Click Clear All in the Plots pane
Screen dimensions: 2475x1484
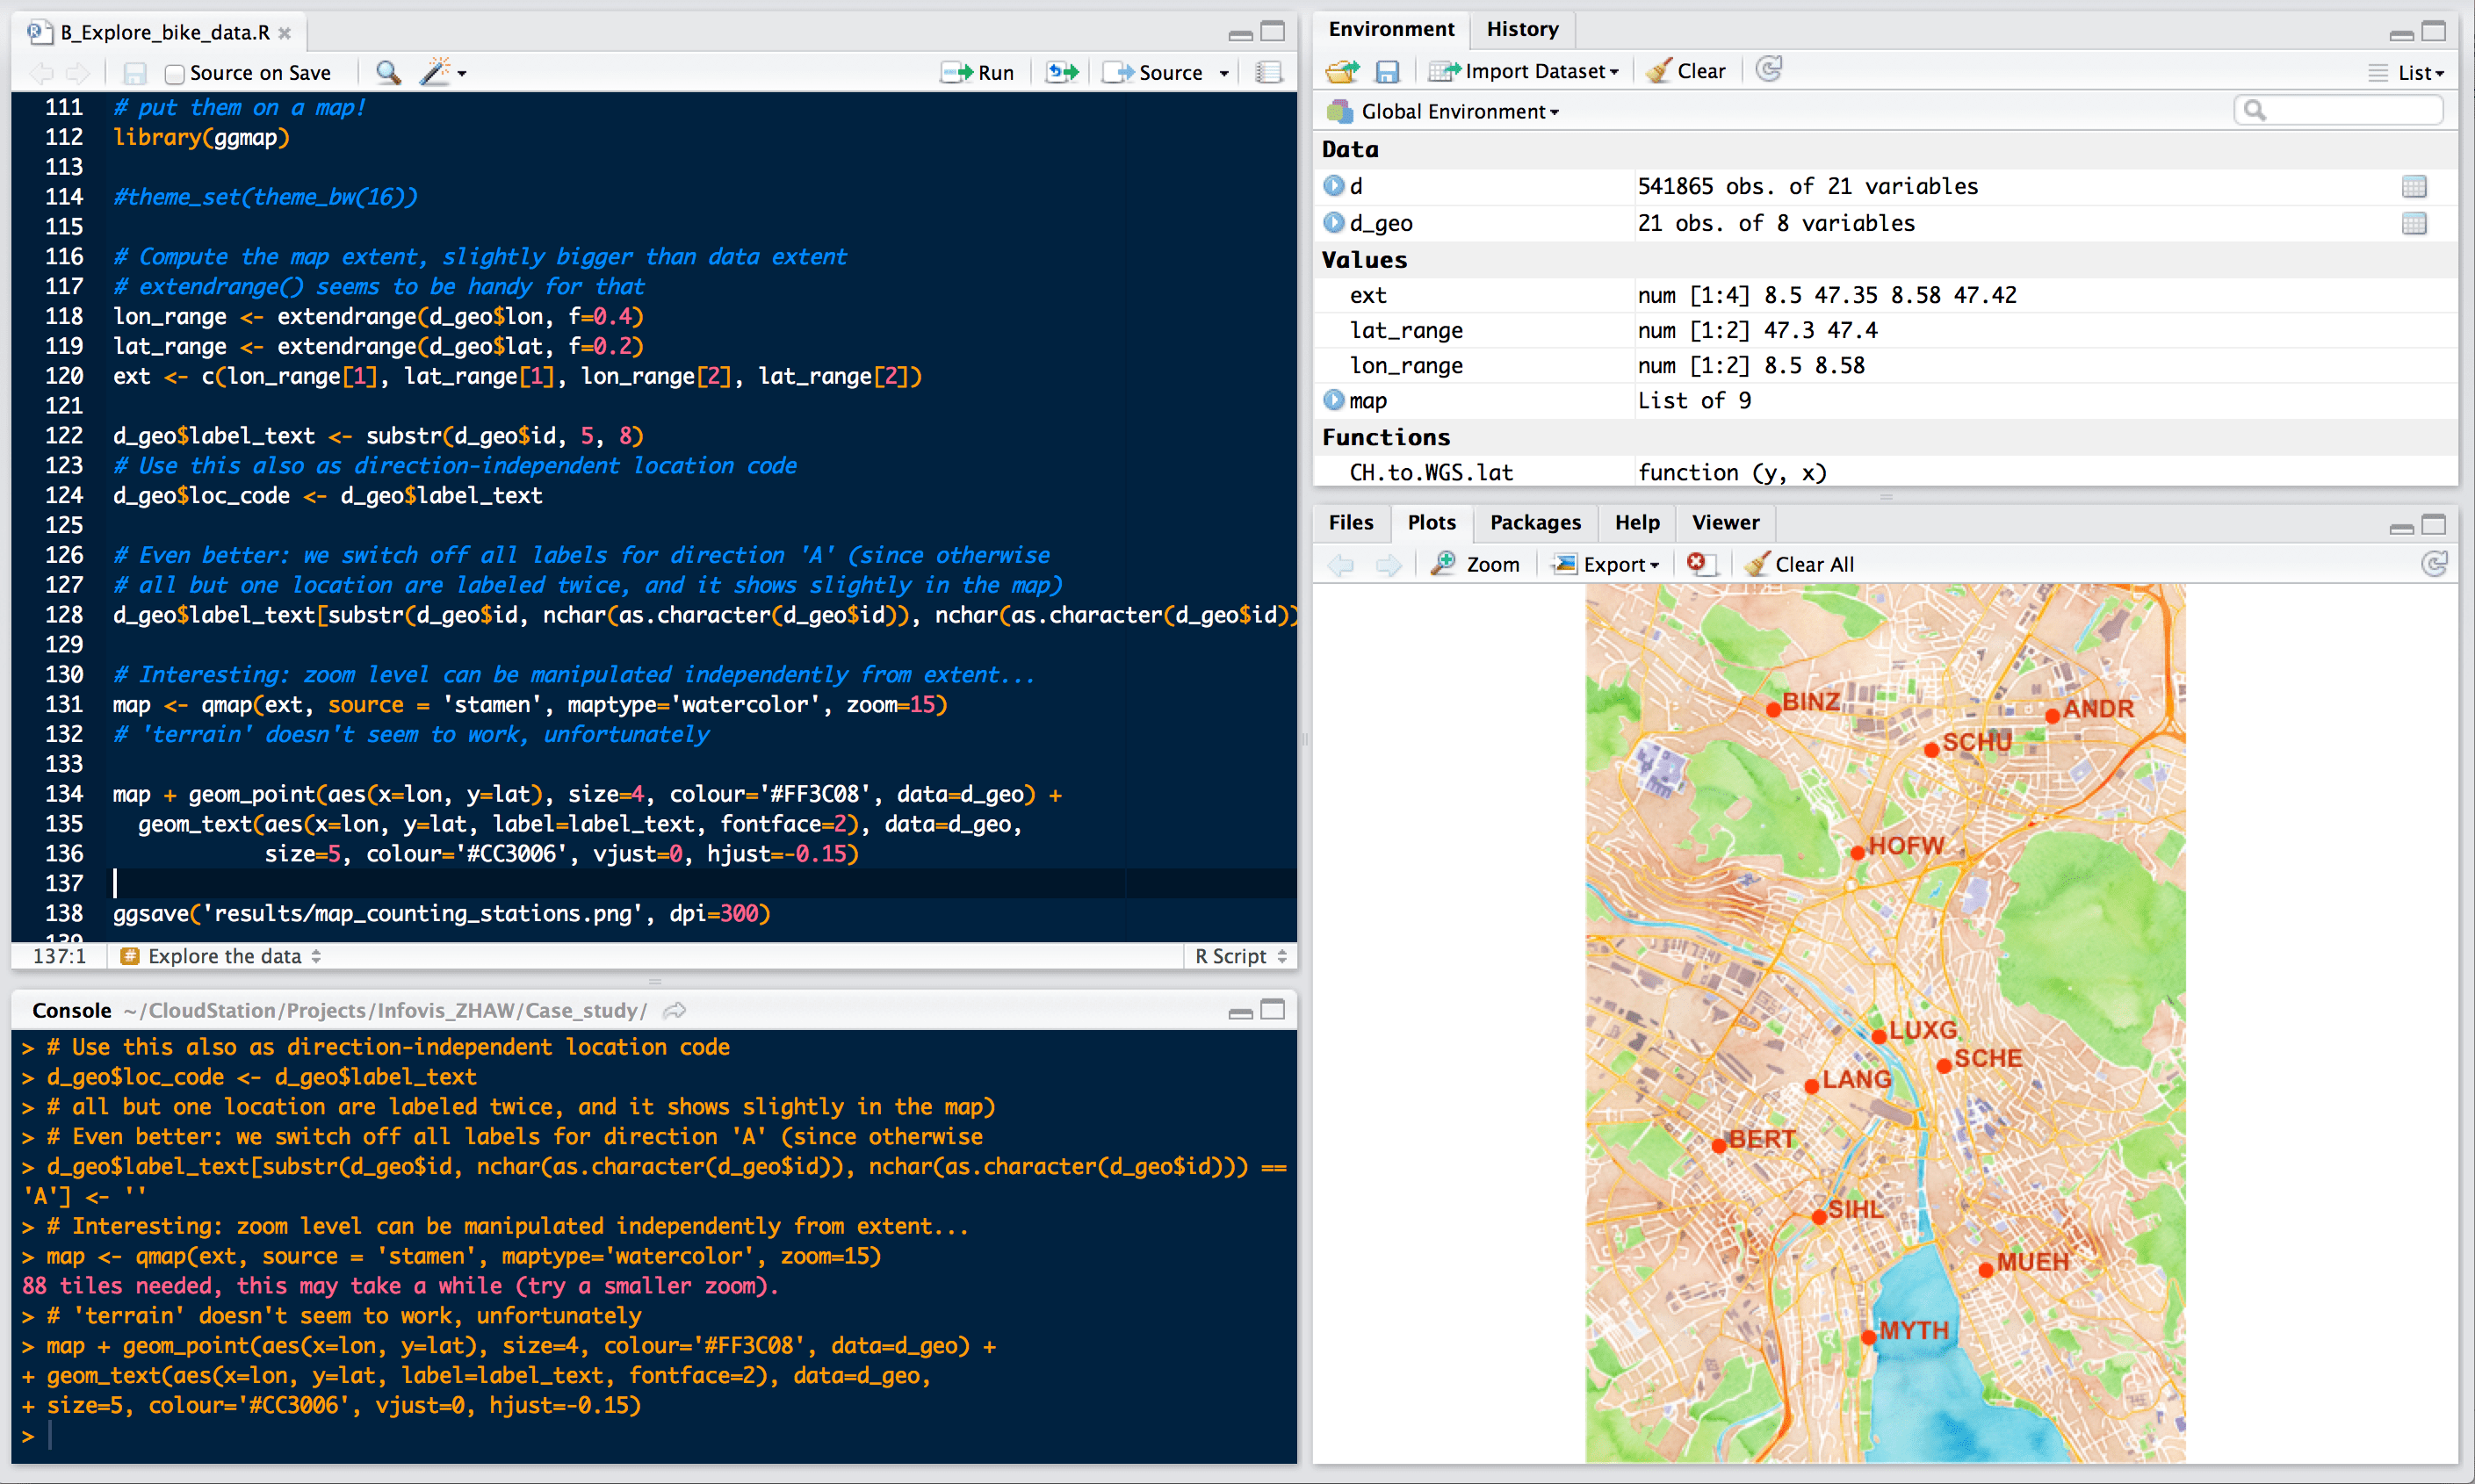(x=1800, y=564)
